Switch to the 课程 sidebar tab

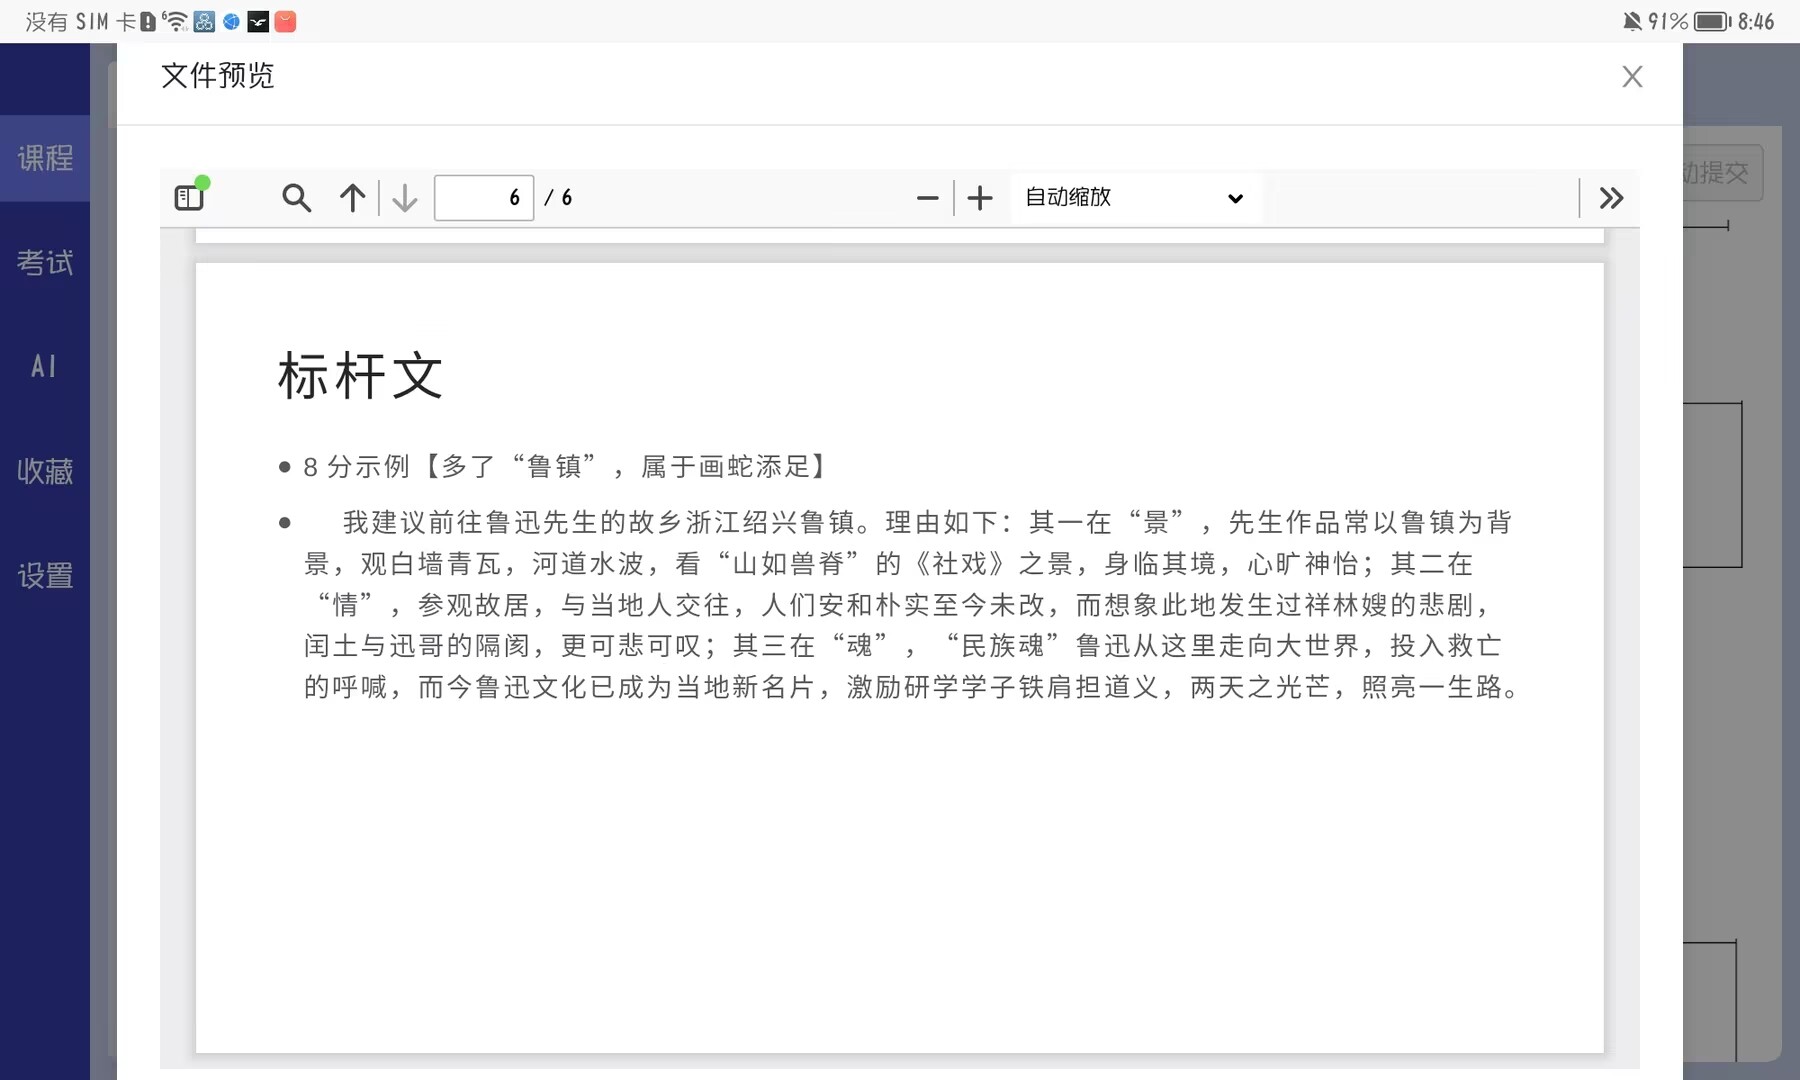[x=45, y=158]
